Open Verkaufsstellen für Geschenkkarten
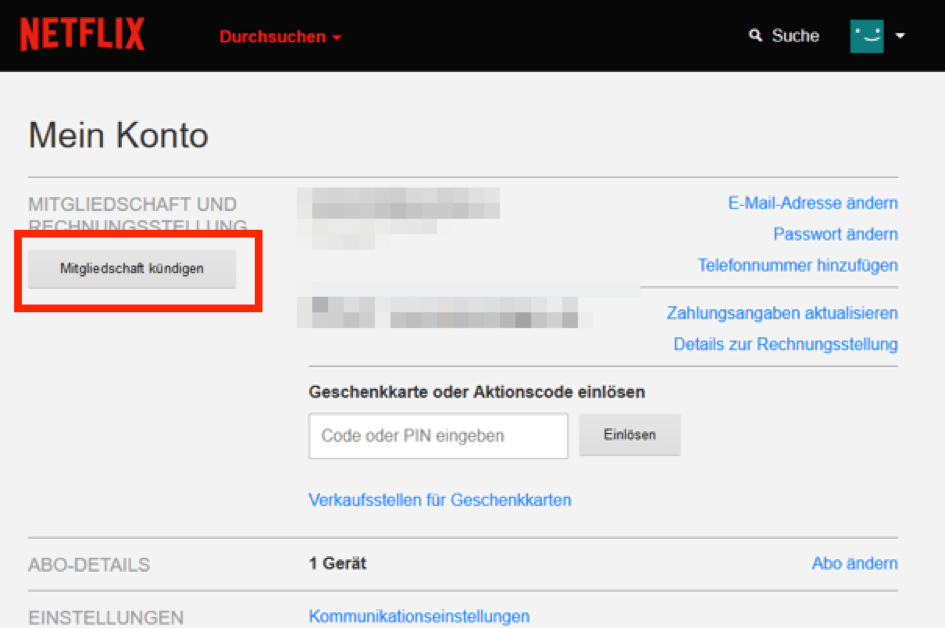 [x=440, y=500]
